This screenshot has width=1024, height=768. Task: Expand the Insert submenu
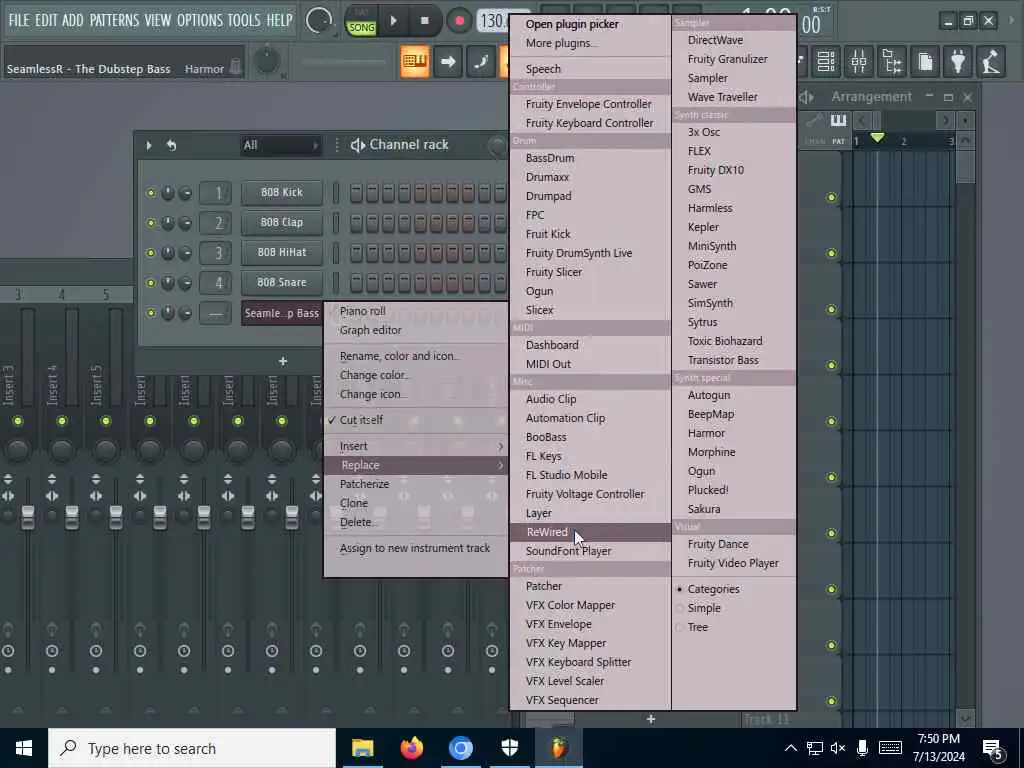416,447
